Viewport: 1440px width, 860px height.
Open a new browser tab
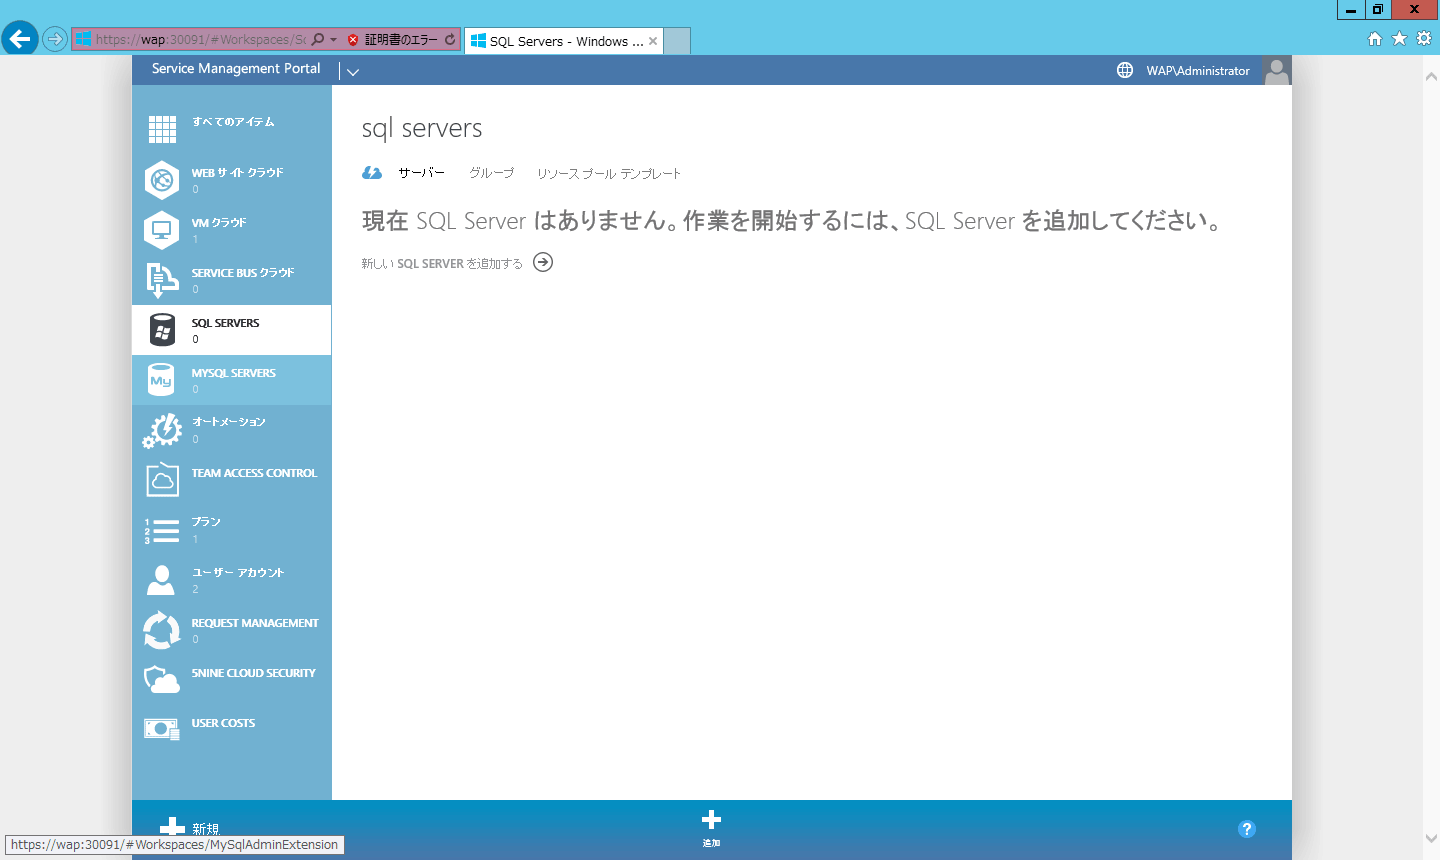tap(677, 41)
